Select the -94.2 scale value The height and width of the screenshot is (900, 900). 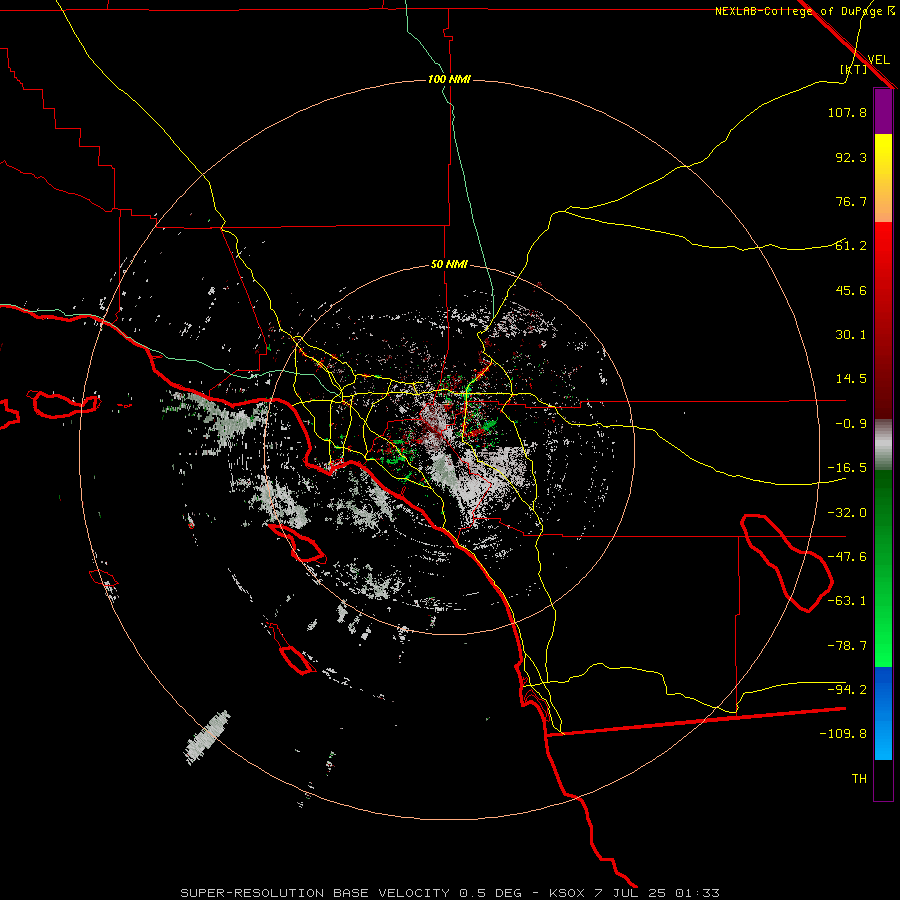847,690
